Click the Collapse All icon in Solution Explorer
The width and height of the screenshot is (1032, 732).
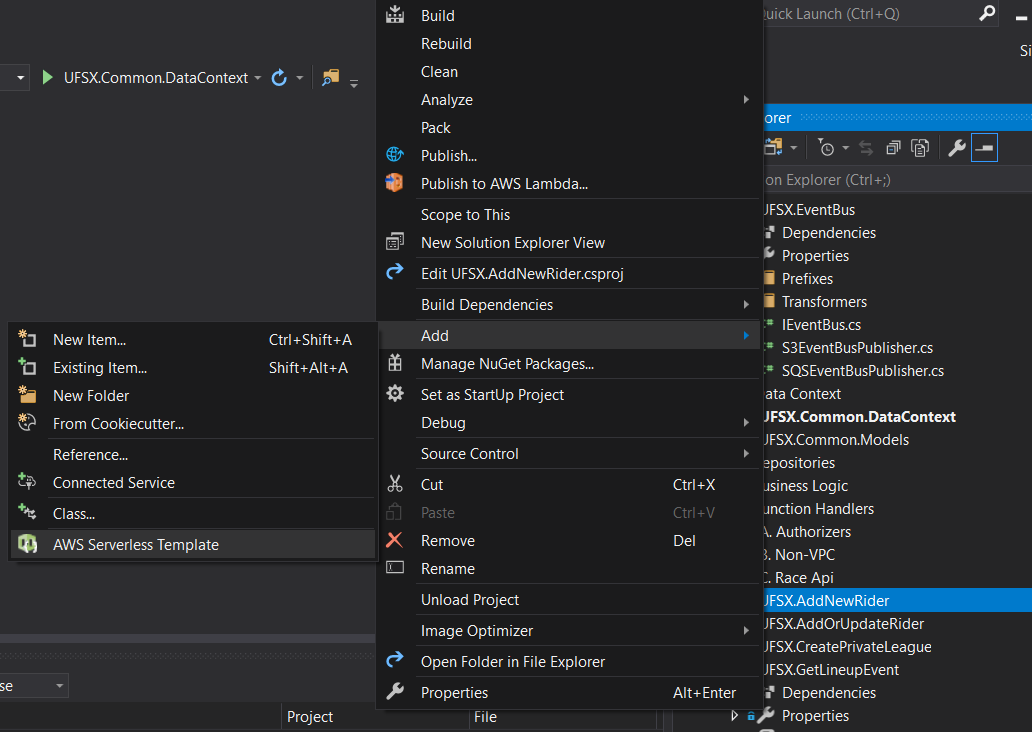893,147
